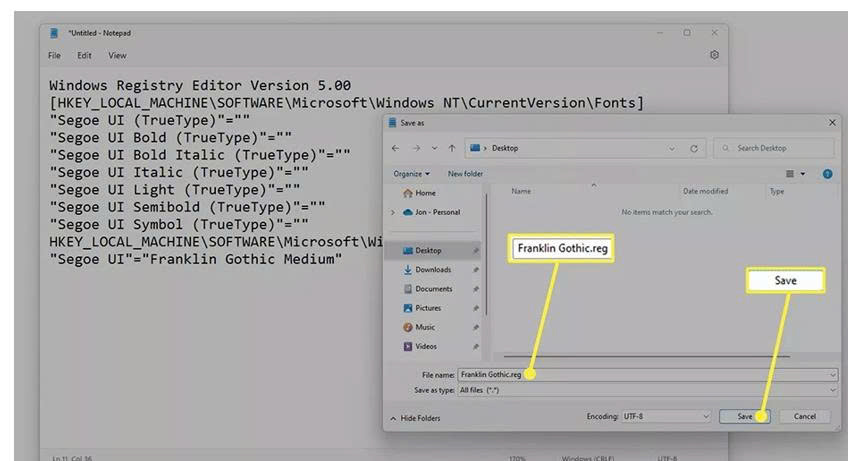This screenshot has height=461, width=848.
Task: Go forward in Save as dialog
Action: [x=416, y=148]
